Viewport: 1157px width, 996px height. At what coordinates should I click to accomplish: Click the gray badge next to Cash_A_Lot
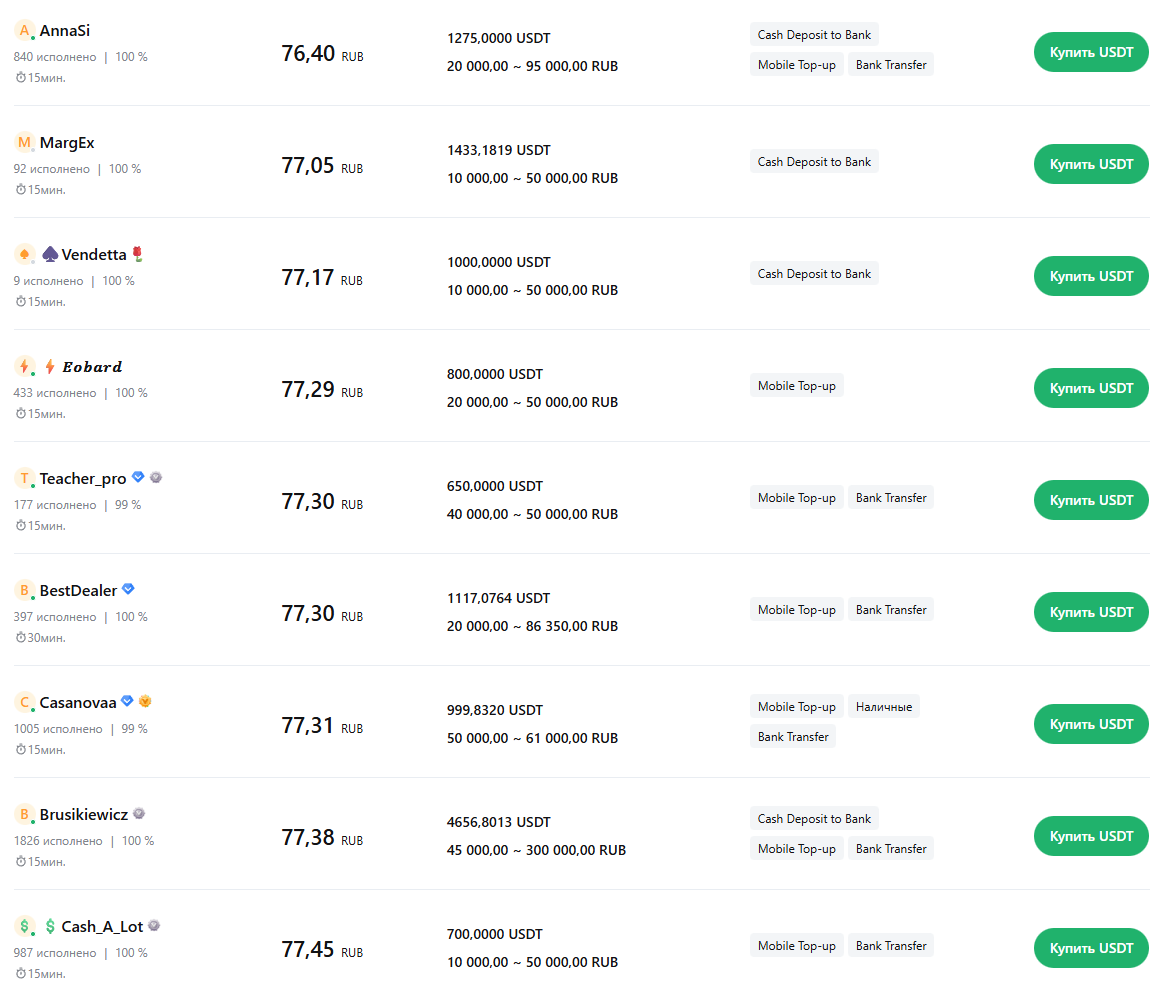(154, 926)
